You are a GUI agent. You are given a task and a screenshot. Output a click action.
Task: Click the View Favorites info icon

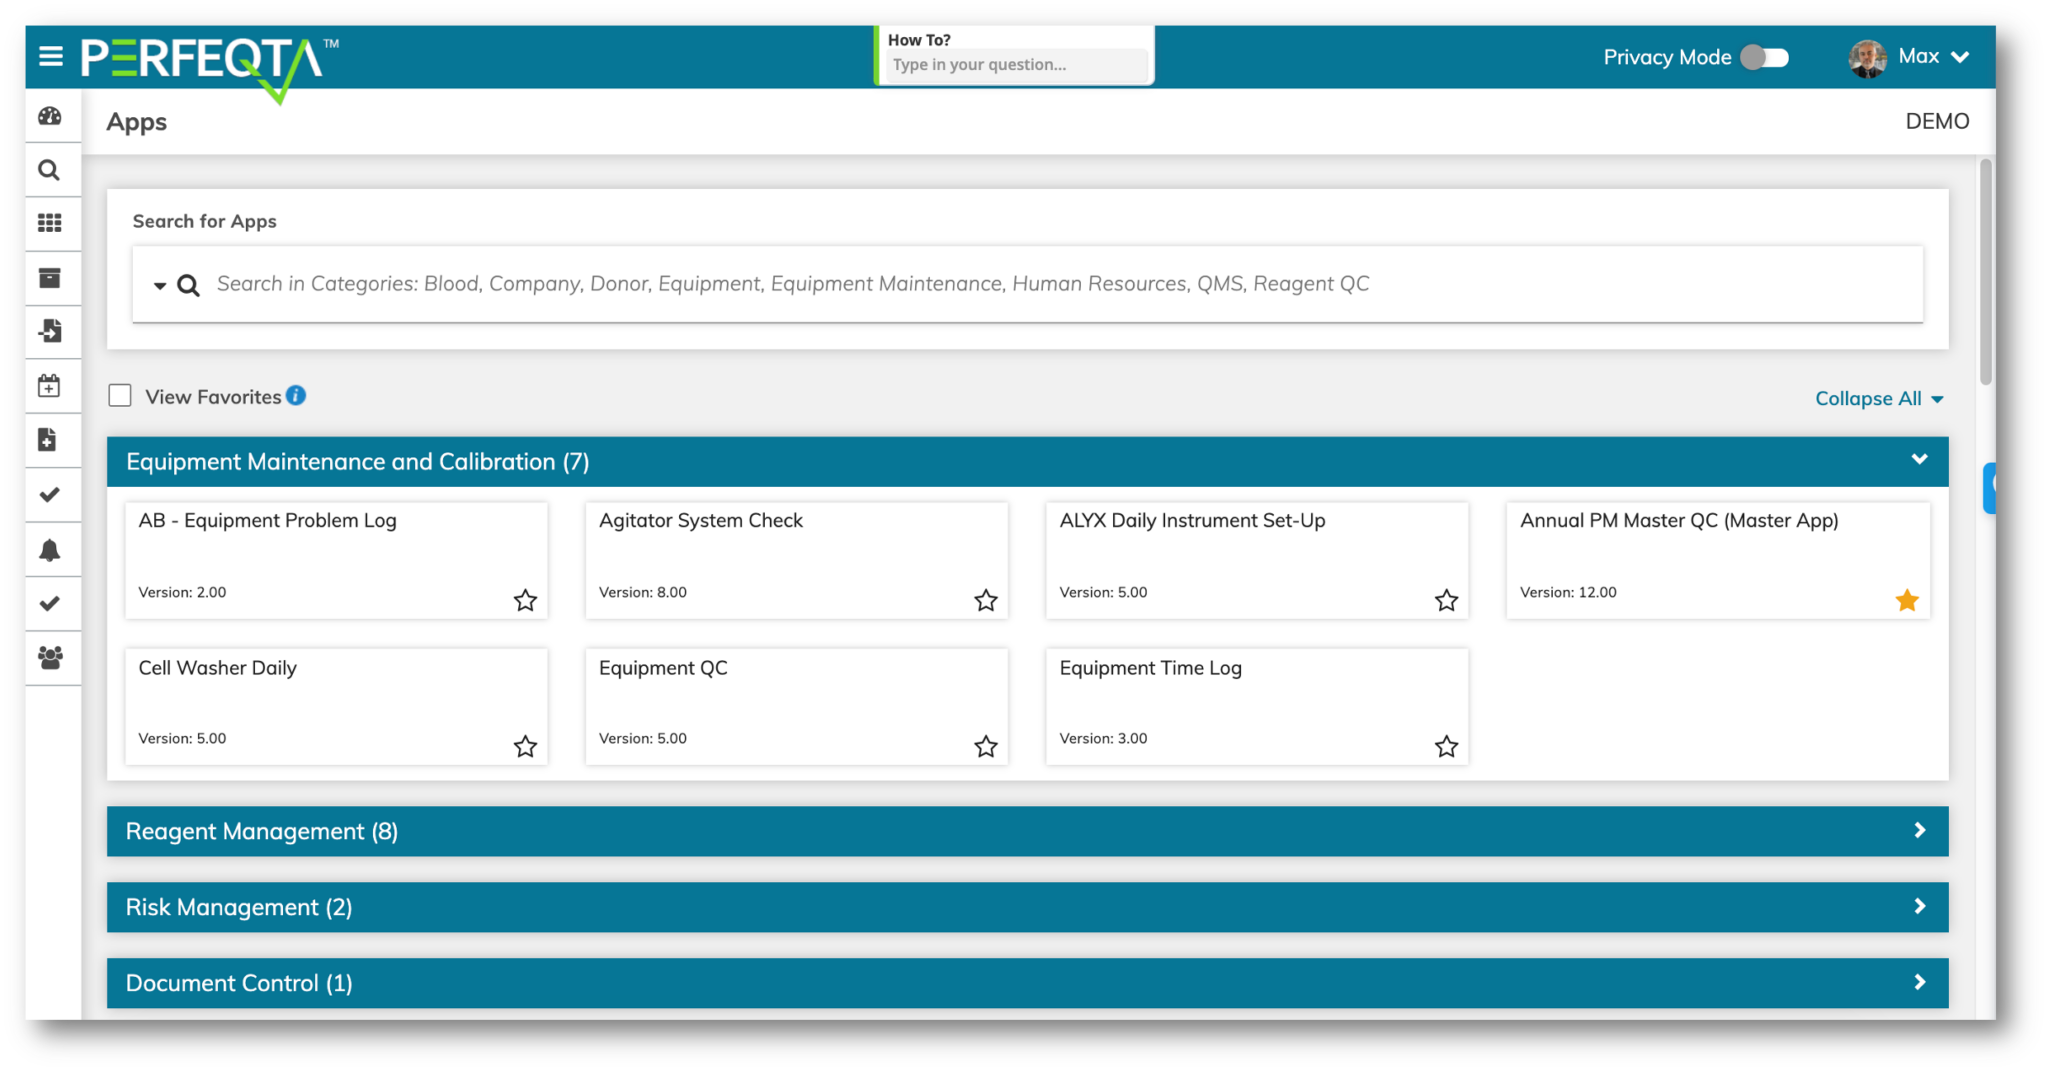tap(296, 396)
